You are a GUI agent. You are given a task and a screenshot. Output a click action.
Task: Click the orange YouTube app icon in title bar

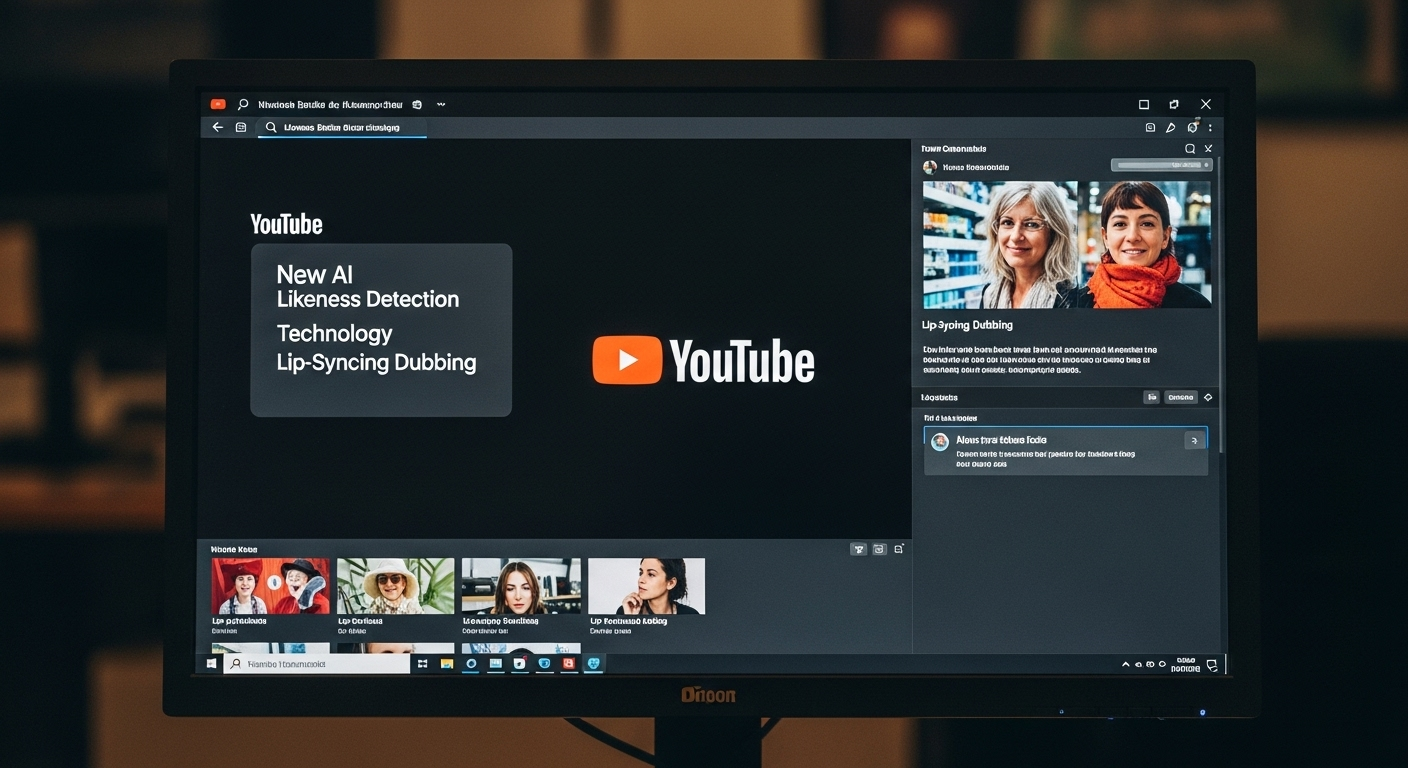(218, 104)
